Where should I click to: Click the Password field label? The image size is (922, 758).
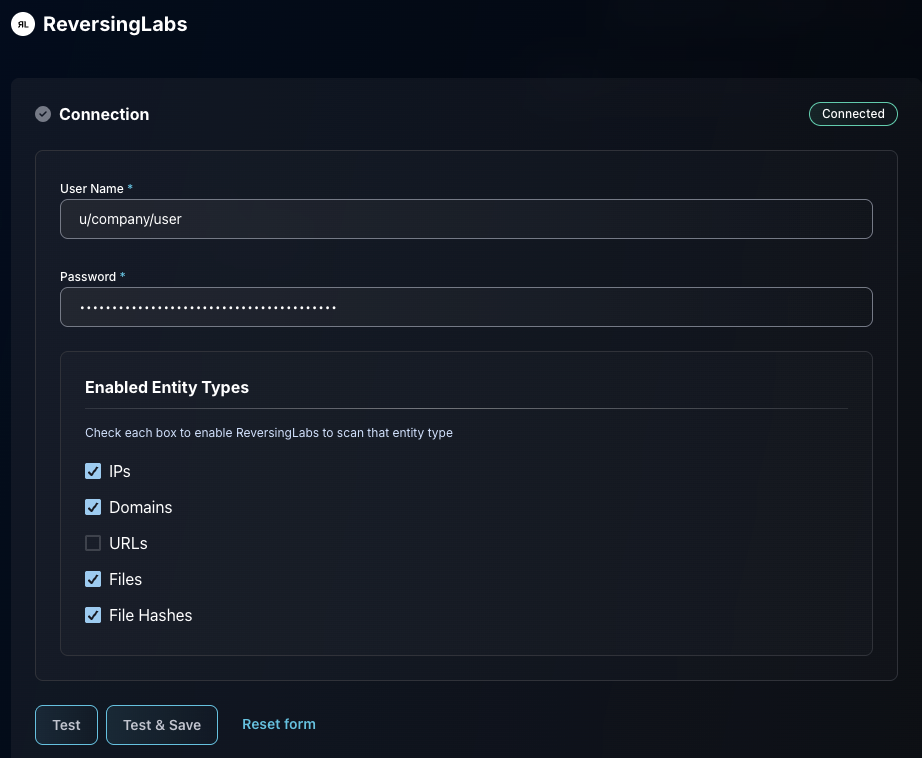[88, 276]
